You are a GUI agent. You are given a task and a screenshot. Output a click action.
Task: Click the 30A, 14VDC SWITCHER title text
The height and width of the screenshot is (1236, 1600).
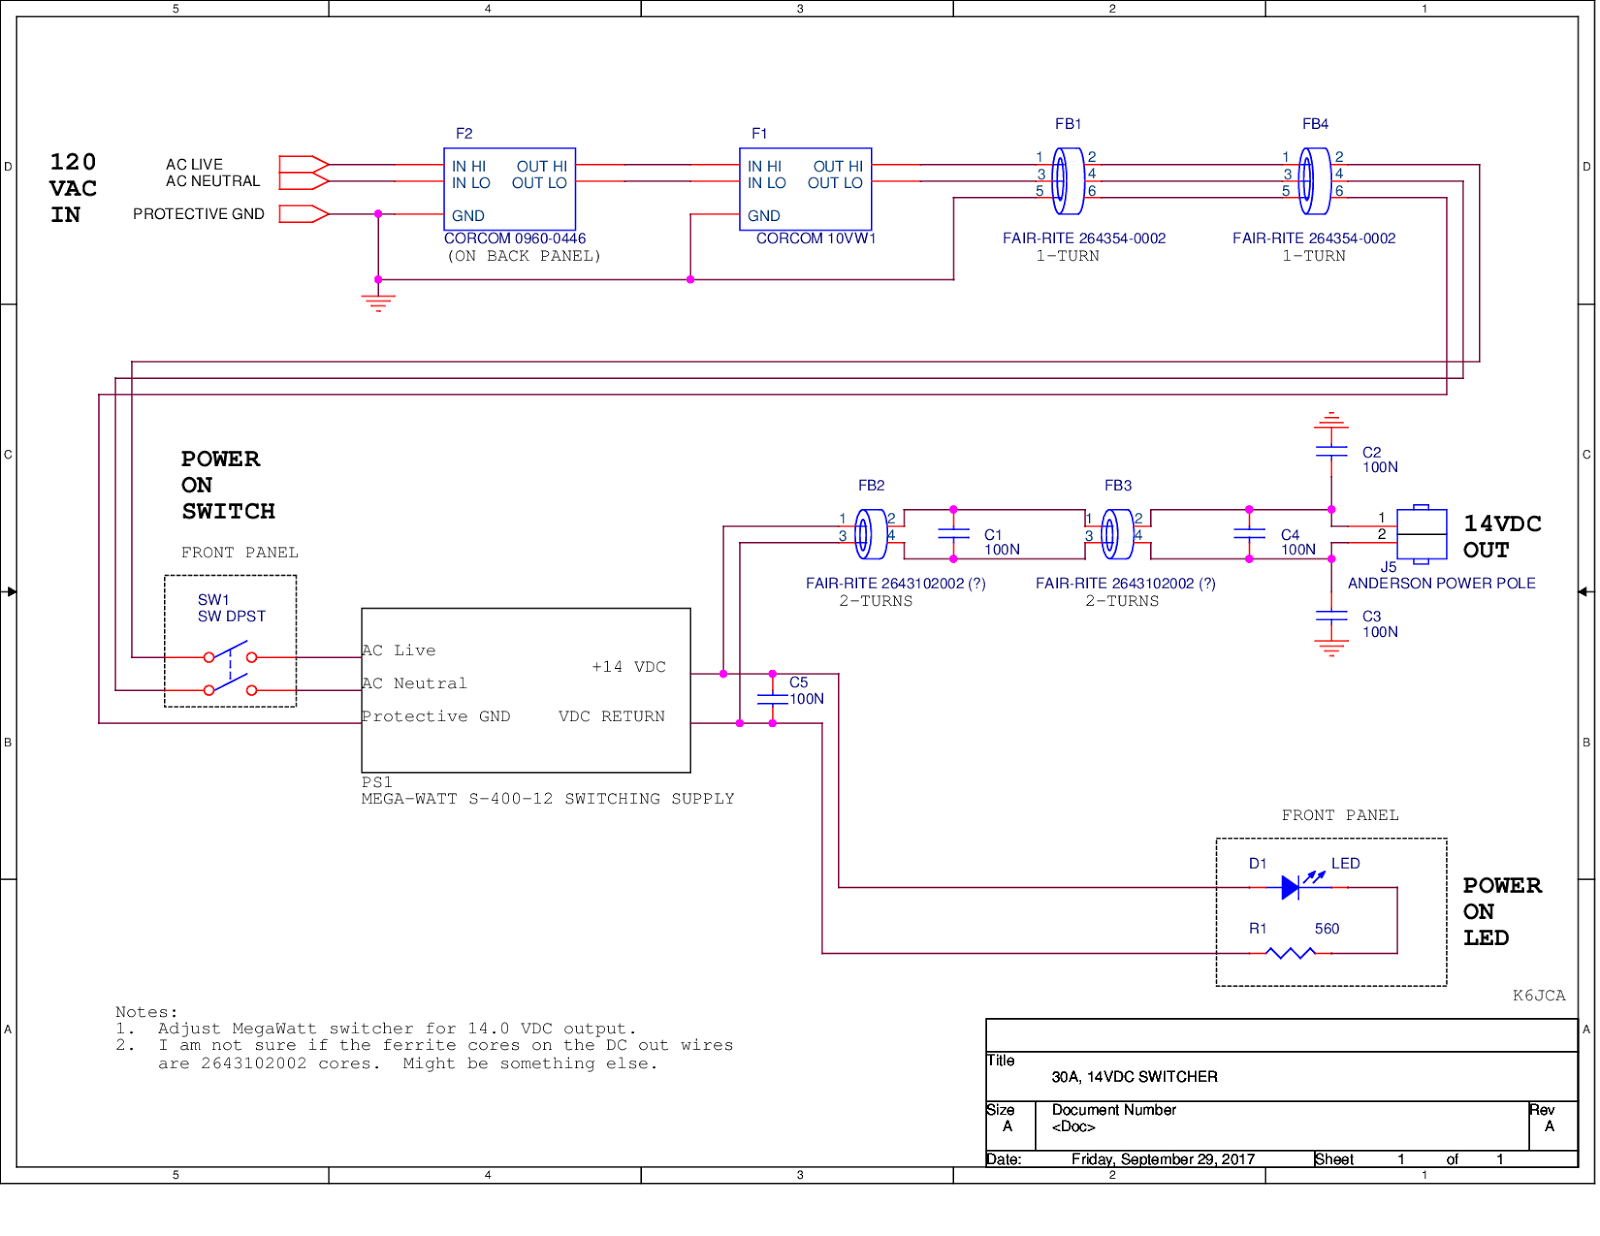click(x=1134, y=1077)
